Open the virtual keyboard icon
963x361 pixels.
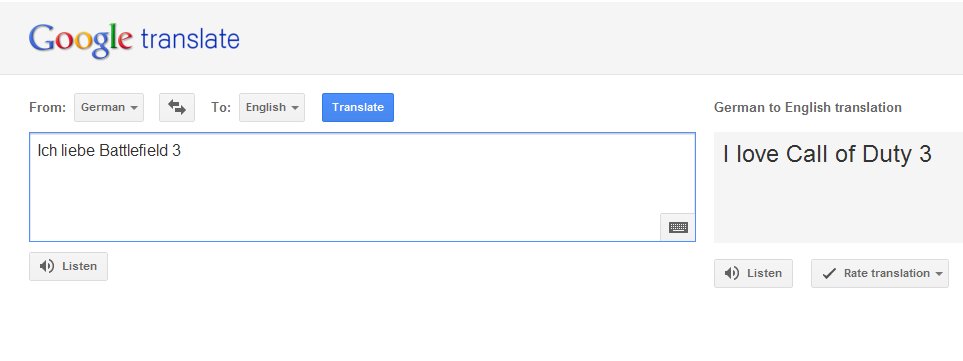[x=678, y=228]
